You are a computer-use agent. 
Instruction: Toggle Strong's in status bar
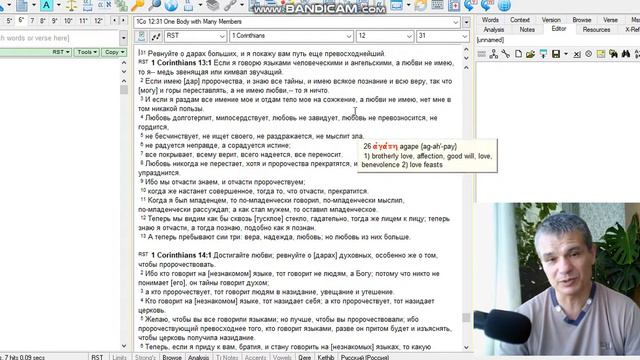[145, 357]
